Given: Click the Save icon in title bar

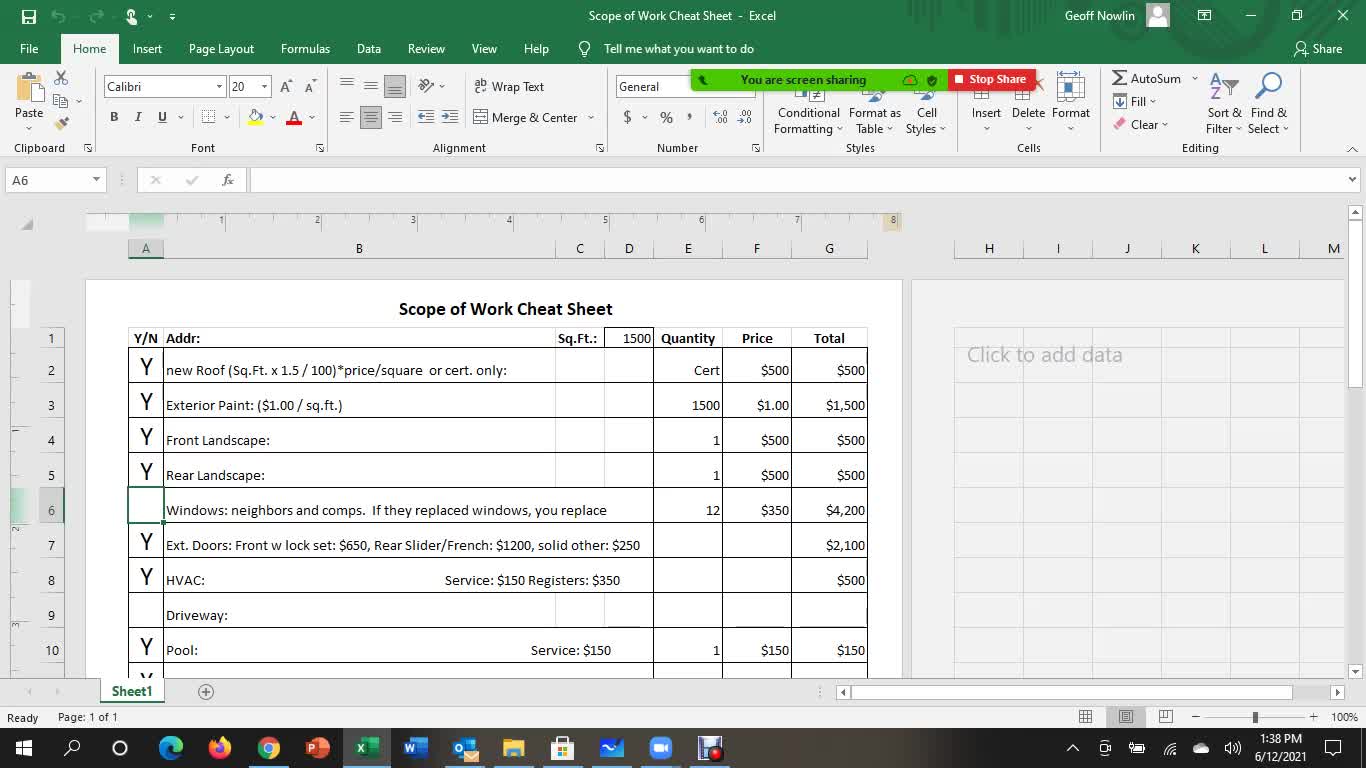Looking at the screenshot, I should point(28,16).
